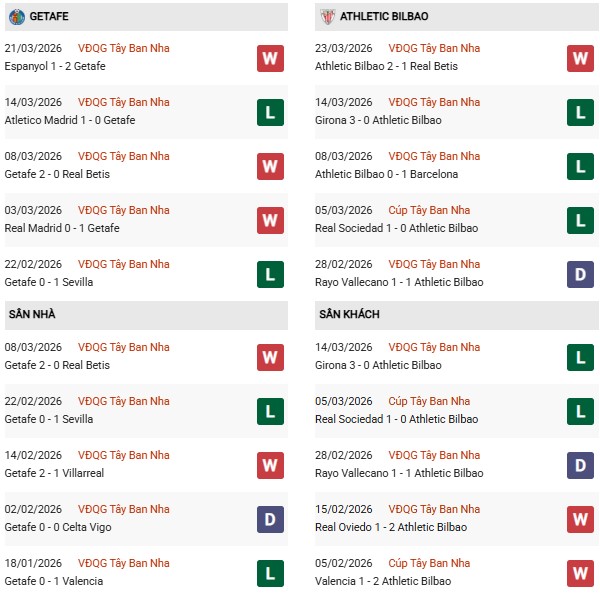Screen dimensions: 600x593
Task: Click the W badge for Real Madrid 0 - 1 Getafe
Action: (270, 220)
